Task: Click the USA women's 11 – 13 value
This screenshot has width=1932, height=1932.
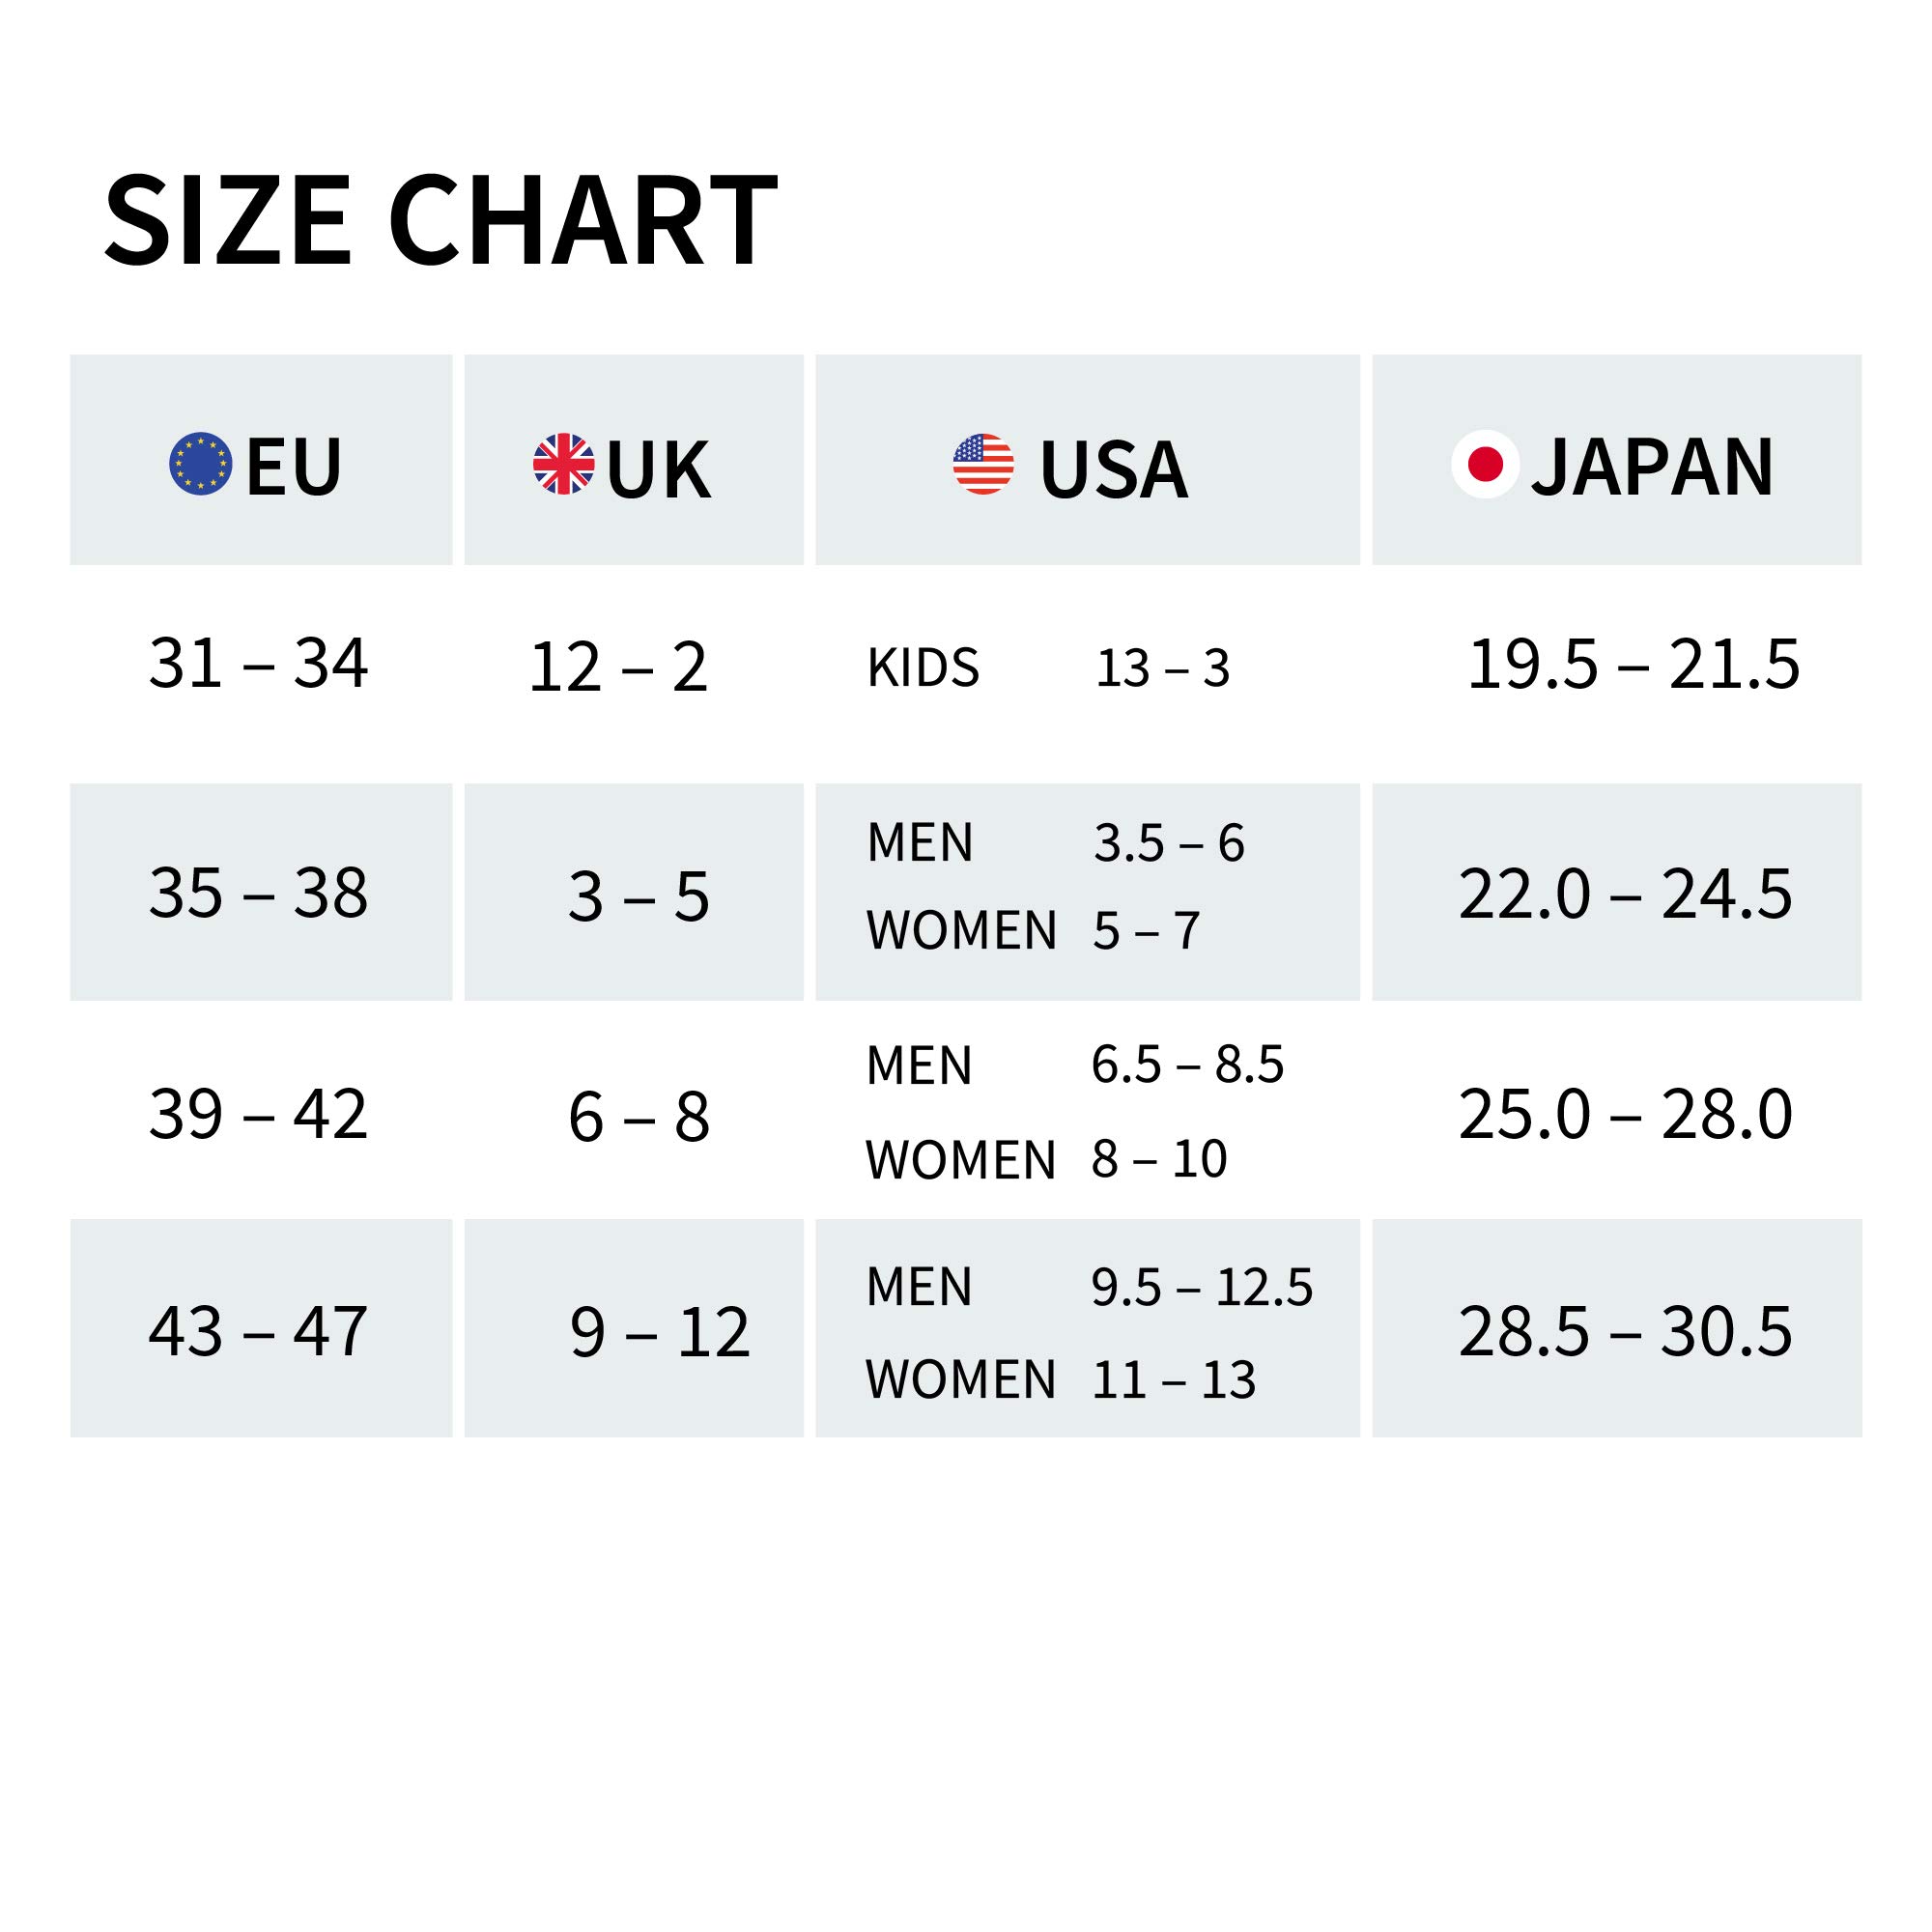Action: tap(1173, 1380)
